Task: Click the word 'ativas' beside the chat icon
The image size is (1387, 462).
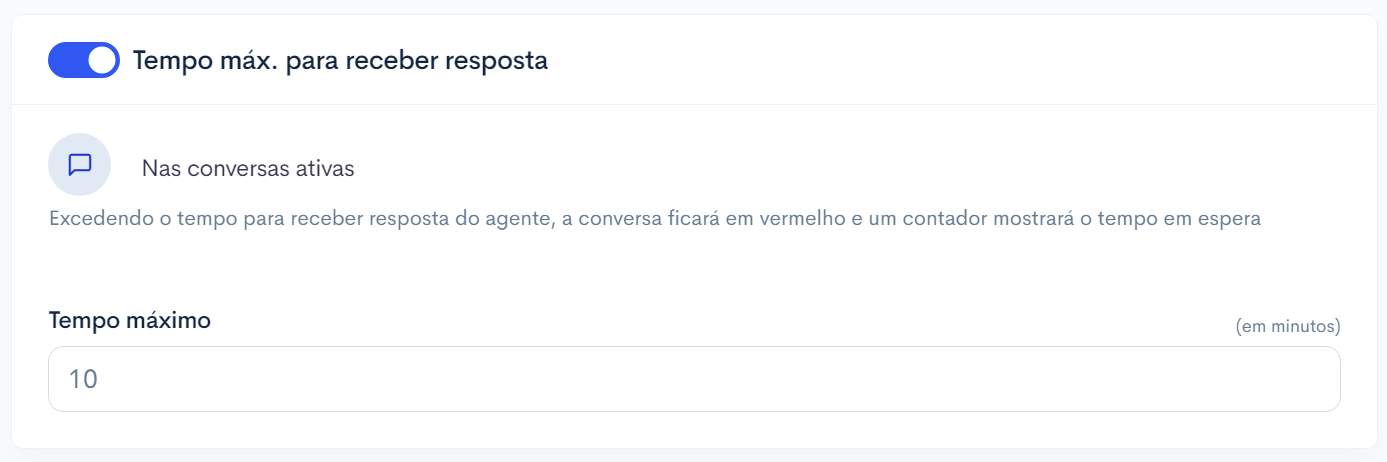Action: (x=326, y=168)
